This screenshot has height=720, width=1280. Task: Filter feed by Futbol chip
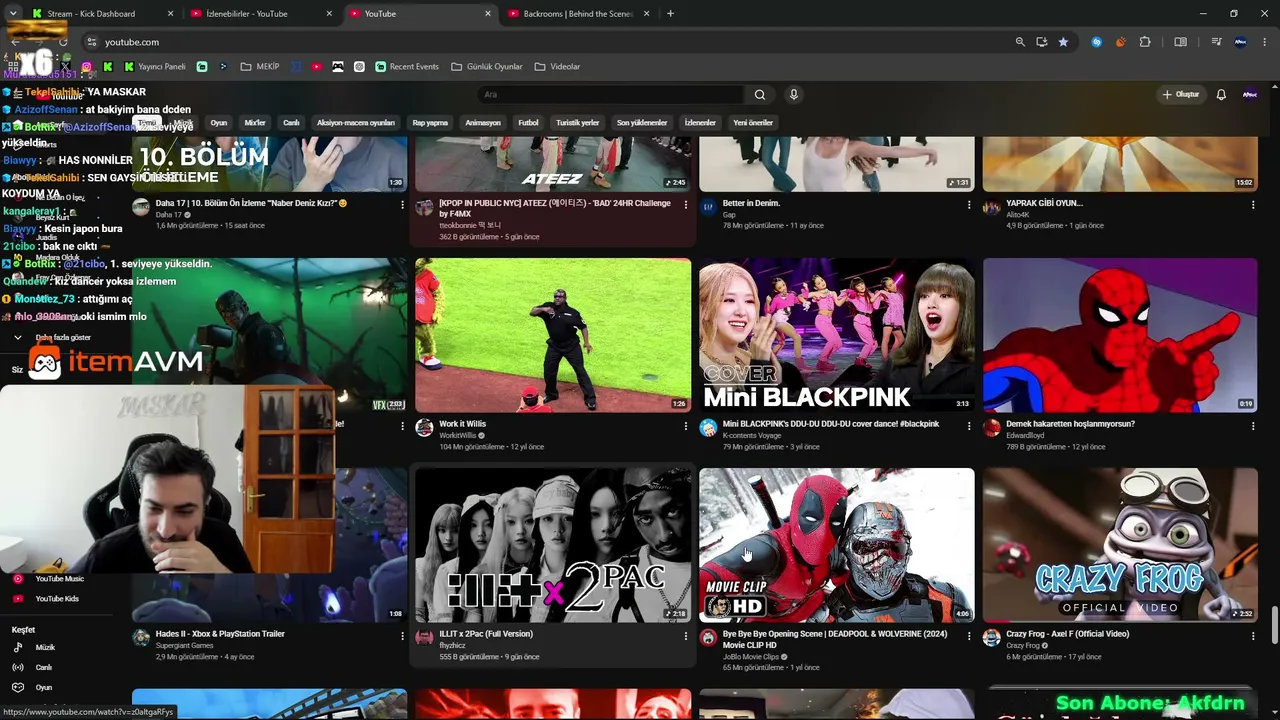(x=528, y=123)
